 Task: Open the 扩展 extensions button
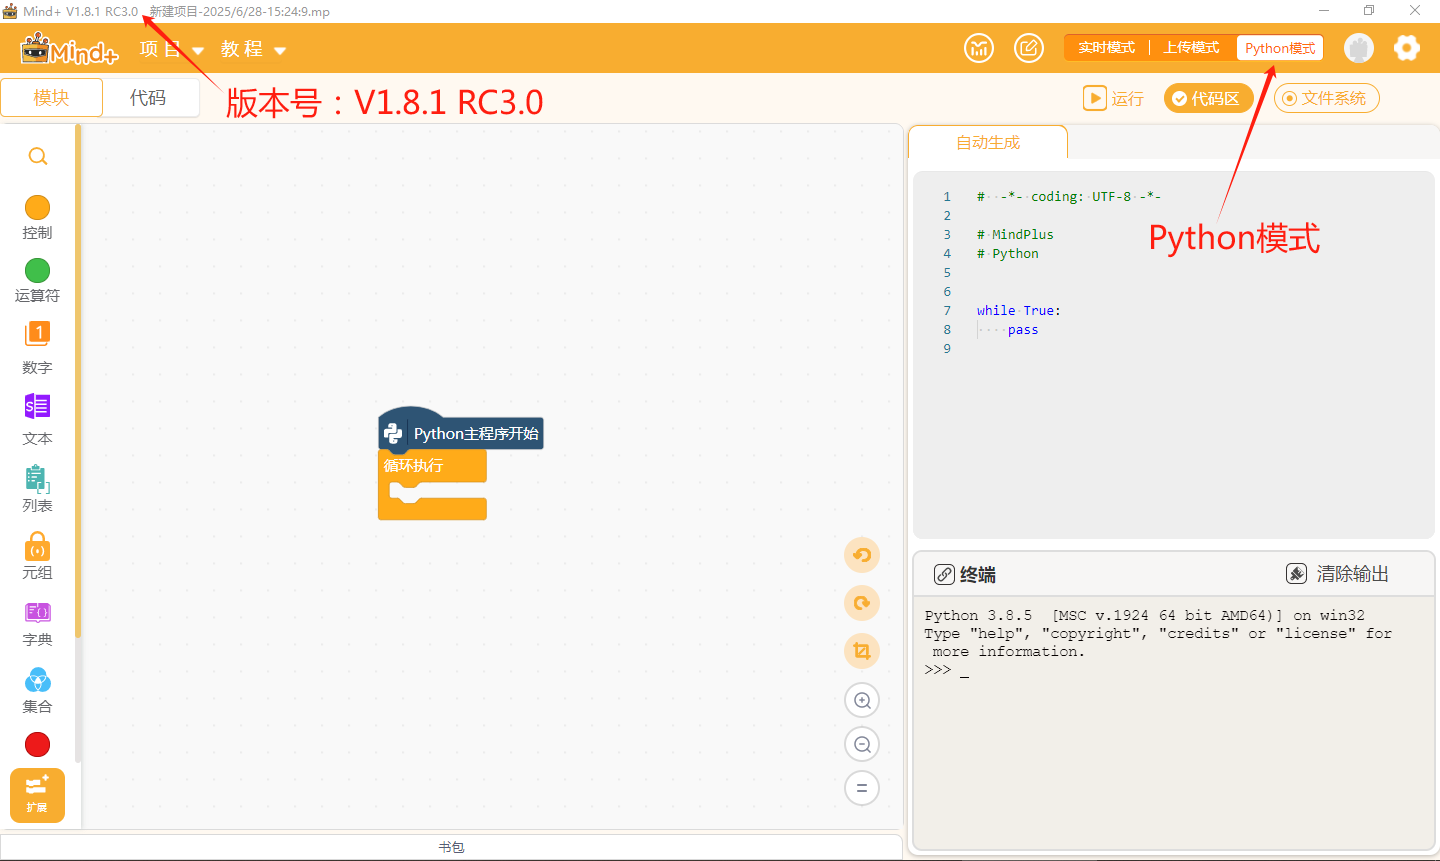(x=37, y=795)
